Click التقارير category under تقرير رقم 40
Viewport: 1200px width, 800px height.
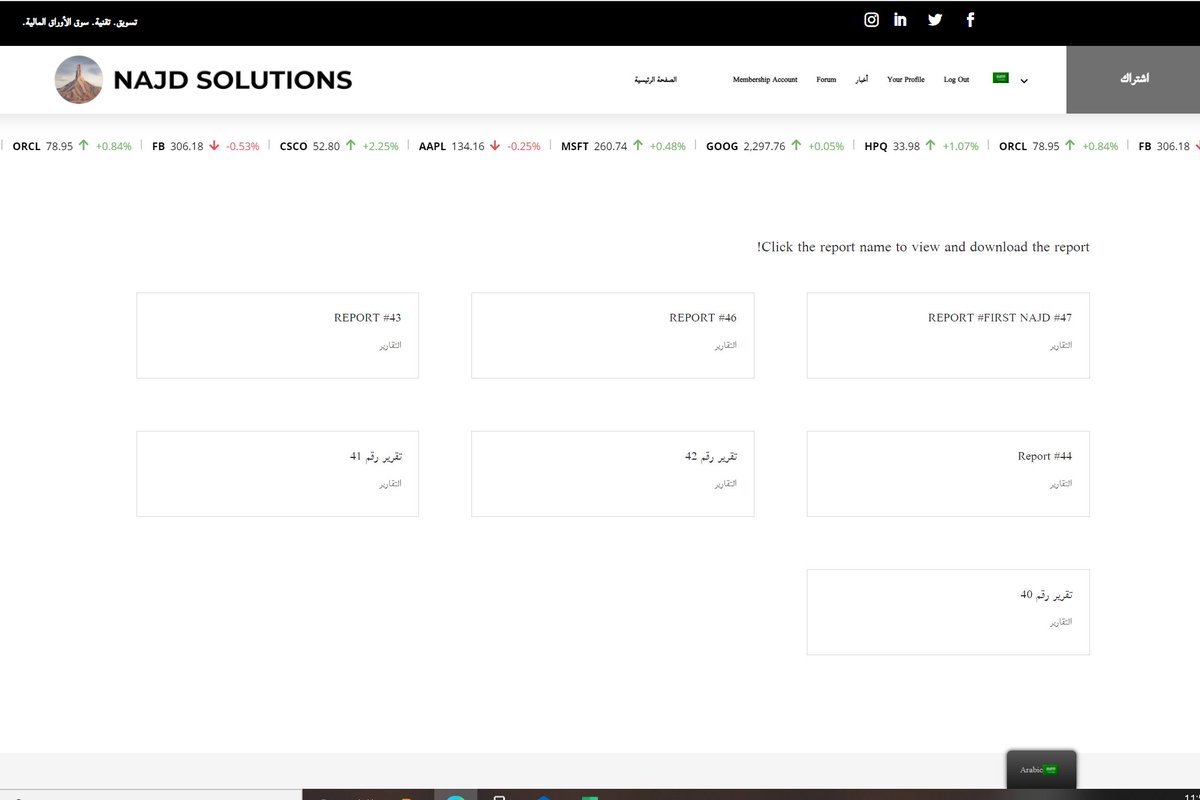1060,622
